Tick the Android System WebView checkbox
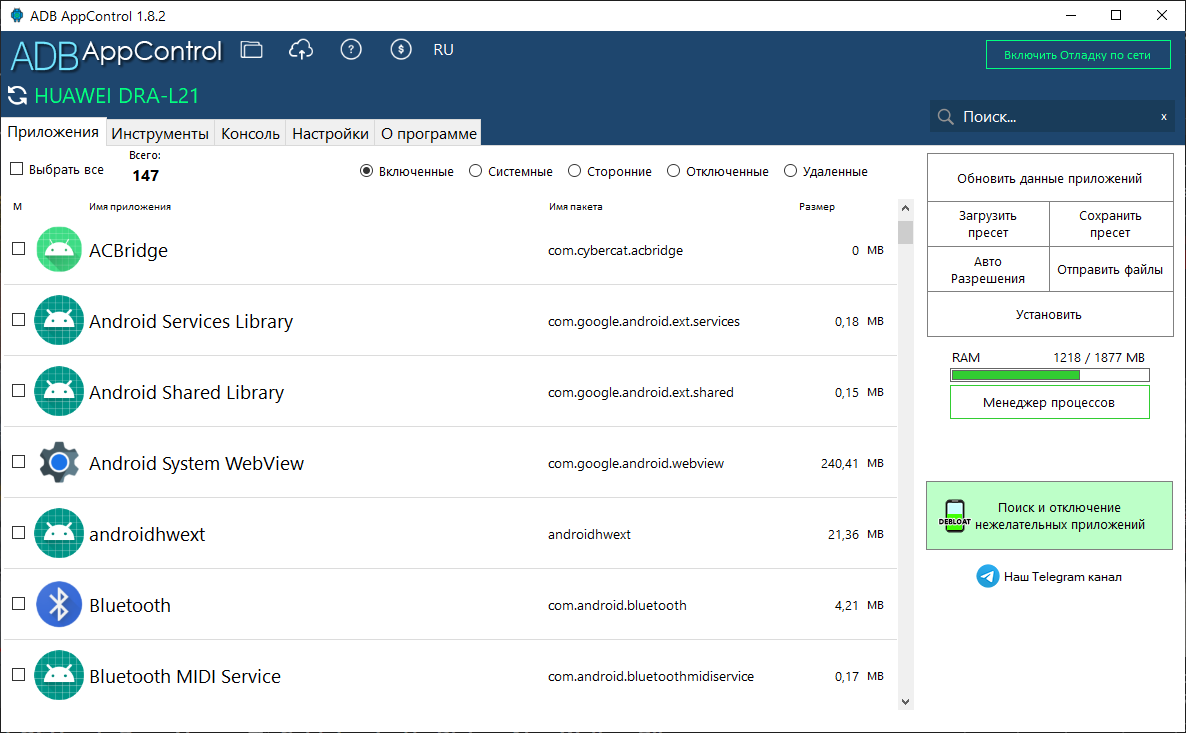 19,461
